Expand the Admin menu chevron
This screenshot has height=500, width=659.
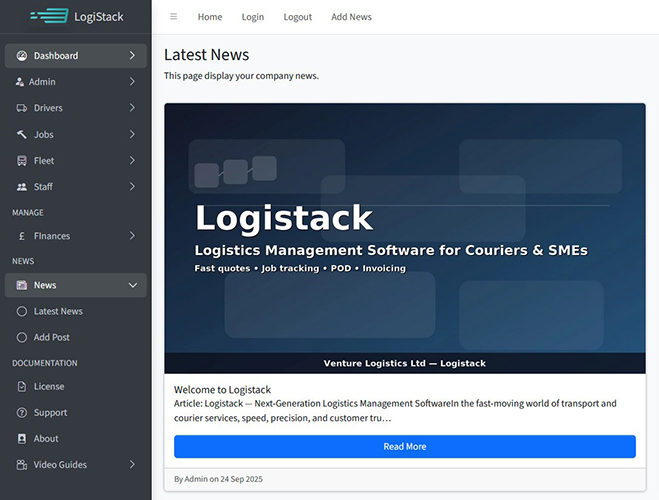click(132, 82)
